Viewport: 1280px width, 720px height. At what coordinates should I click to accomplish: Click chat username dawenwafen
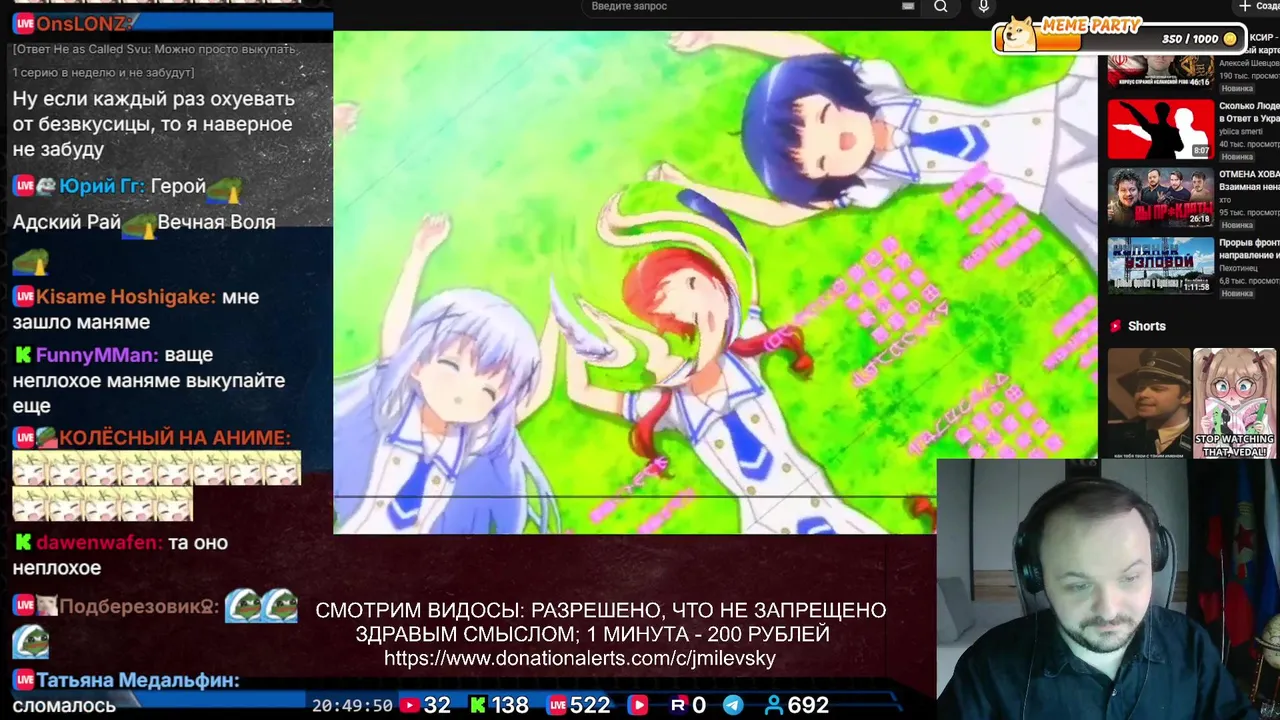click(x=99, y=543)
